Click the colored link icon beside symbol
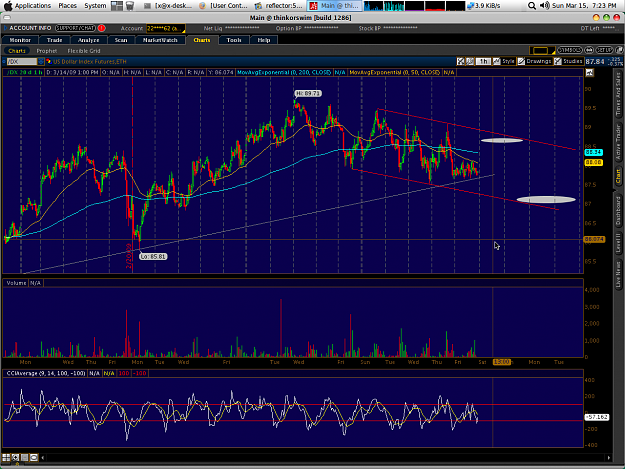 pyautogui.click(x=49, y=61)
